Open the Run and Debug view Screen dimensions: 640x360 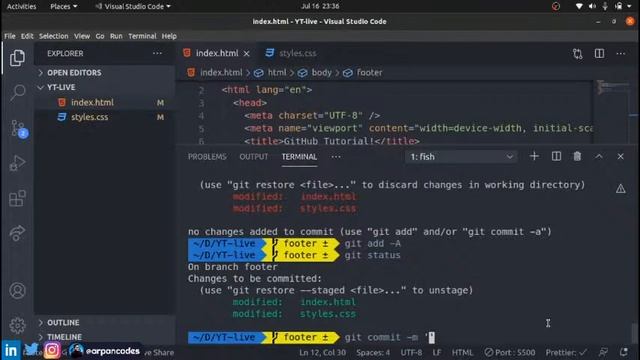click(18, 163)
